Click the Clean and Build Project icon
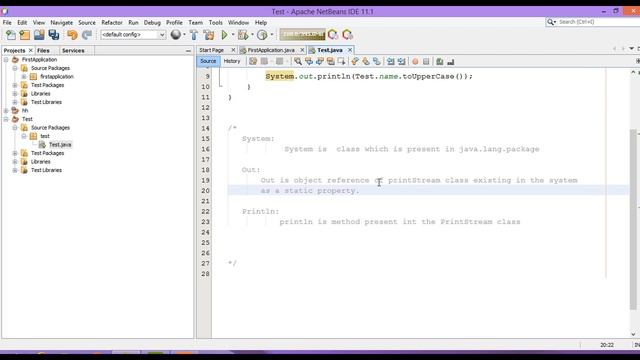640x360 pixels. pos(209,35)
